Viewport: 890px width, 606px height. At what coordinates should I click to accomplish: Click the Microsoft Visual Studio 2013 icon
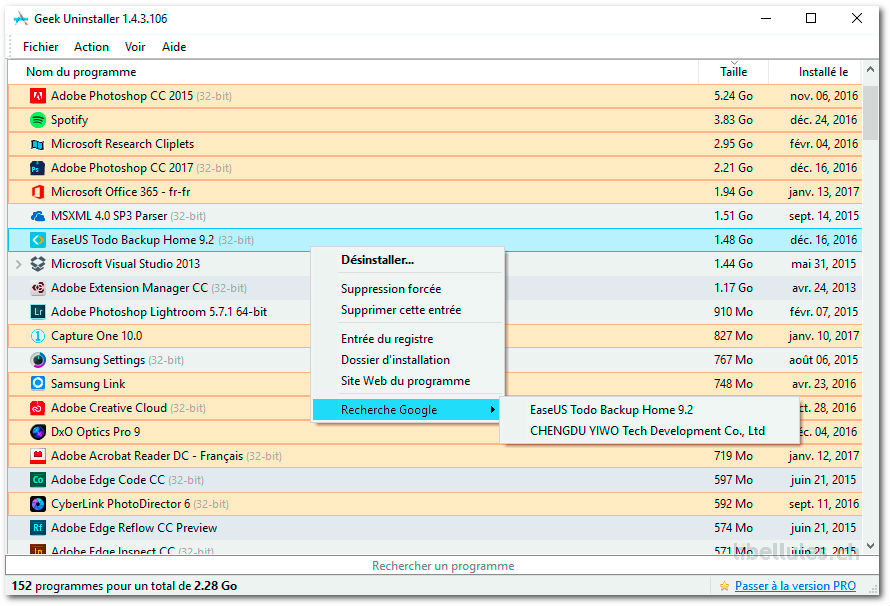click(x=37, y=264)
